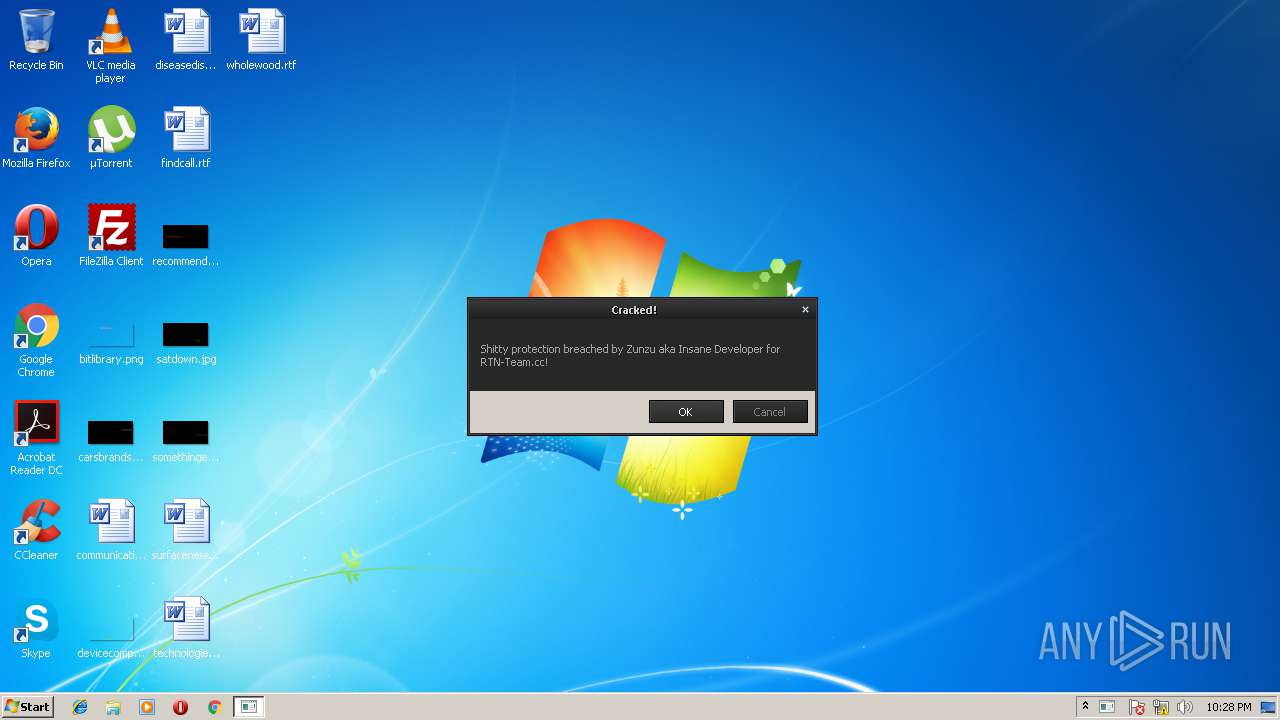Close the Cracked! dialog with X
This screenshot has height=720, width=1280.
(x=805, y=310)
